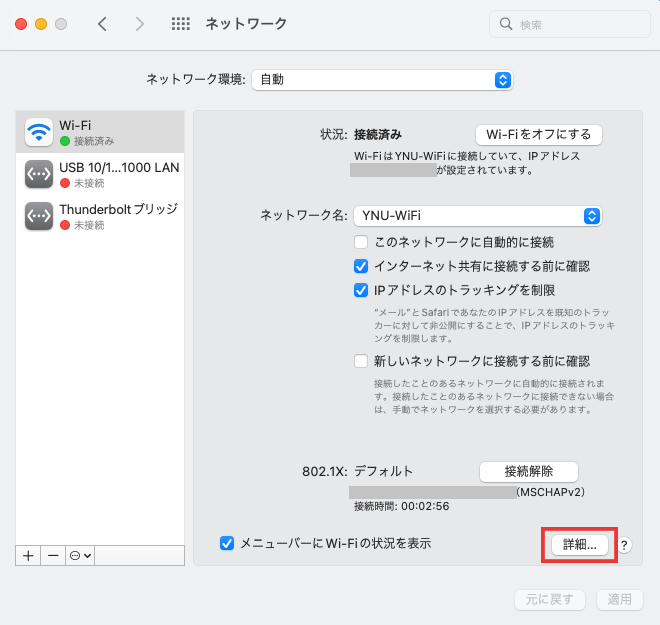
Task: Go back with the left arrow
Action: [x=102, y=23]
